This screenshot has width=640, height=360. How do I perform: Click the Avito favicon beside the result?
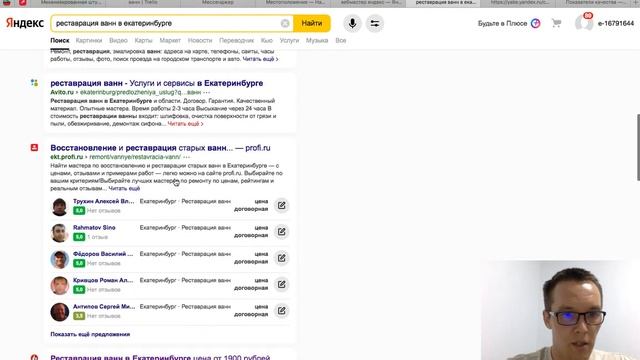[x=34, y=83]
